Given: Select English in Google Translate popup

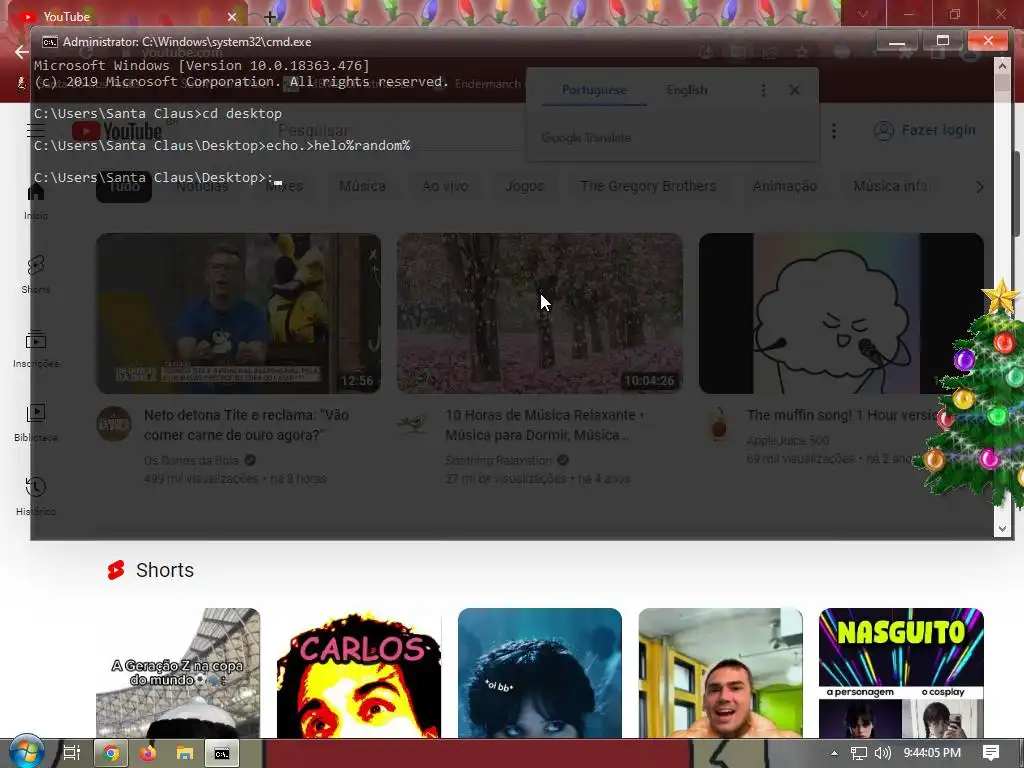Looking at the screenshot, I should tap(687, 90).
